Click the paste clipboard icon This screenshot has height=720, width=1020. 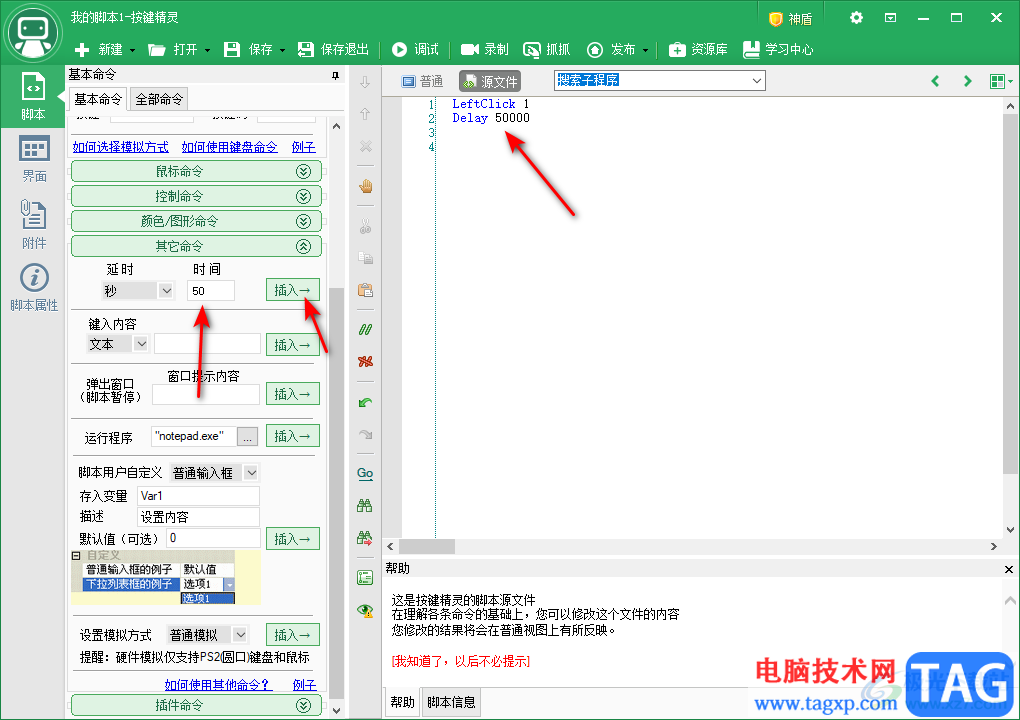[366, 289]
